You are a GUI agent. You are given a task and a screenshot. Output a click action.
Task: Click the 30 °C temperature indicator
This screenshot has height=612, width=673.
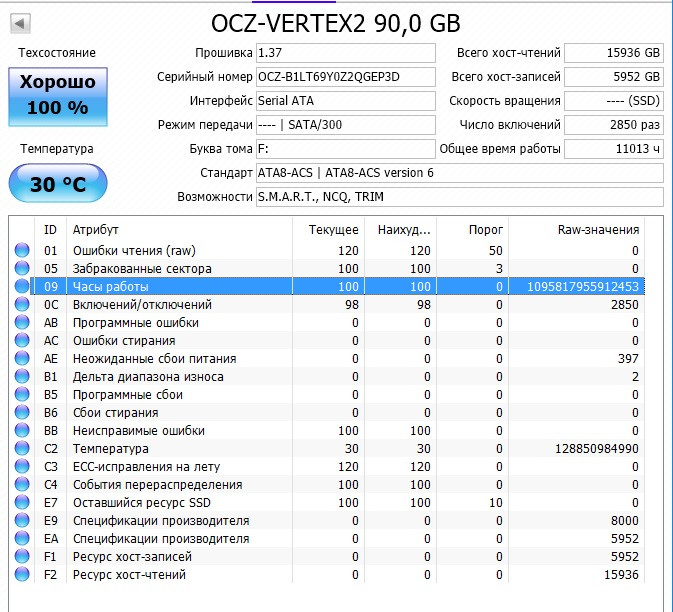point(58,183)
